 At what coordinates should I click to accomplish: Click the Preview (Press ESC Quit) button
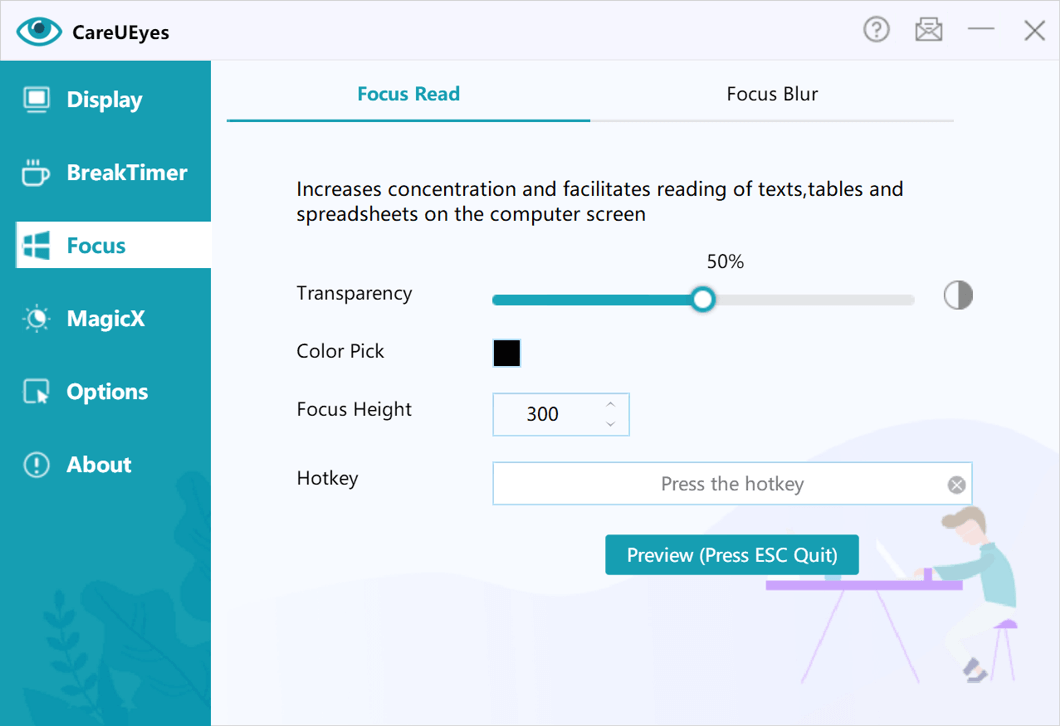731,555
